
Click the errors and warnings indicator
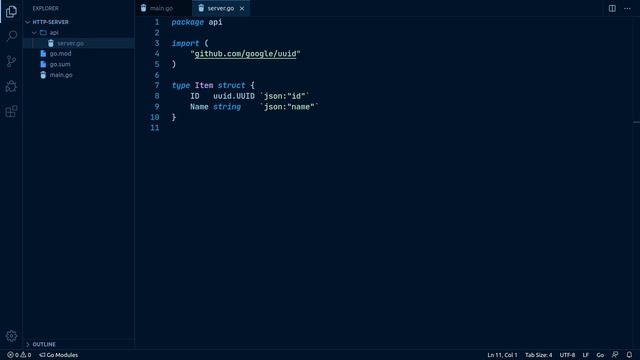[19, 355]
